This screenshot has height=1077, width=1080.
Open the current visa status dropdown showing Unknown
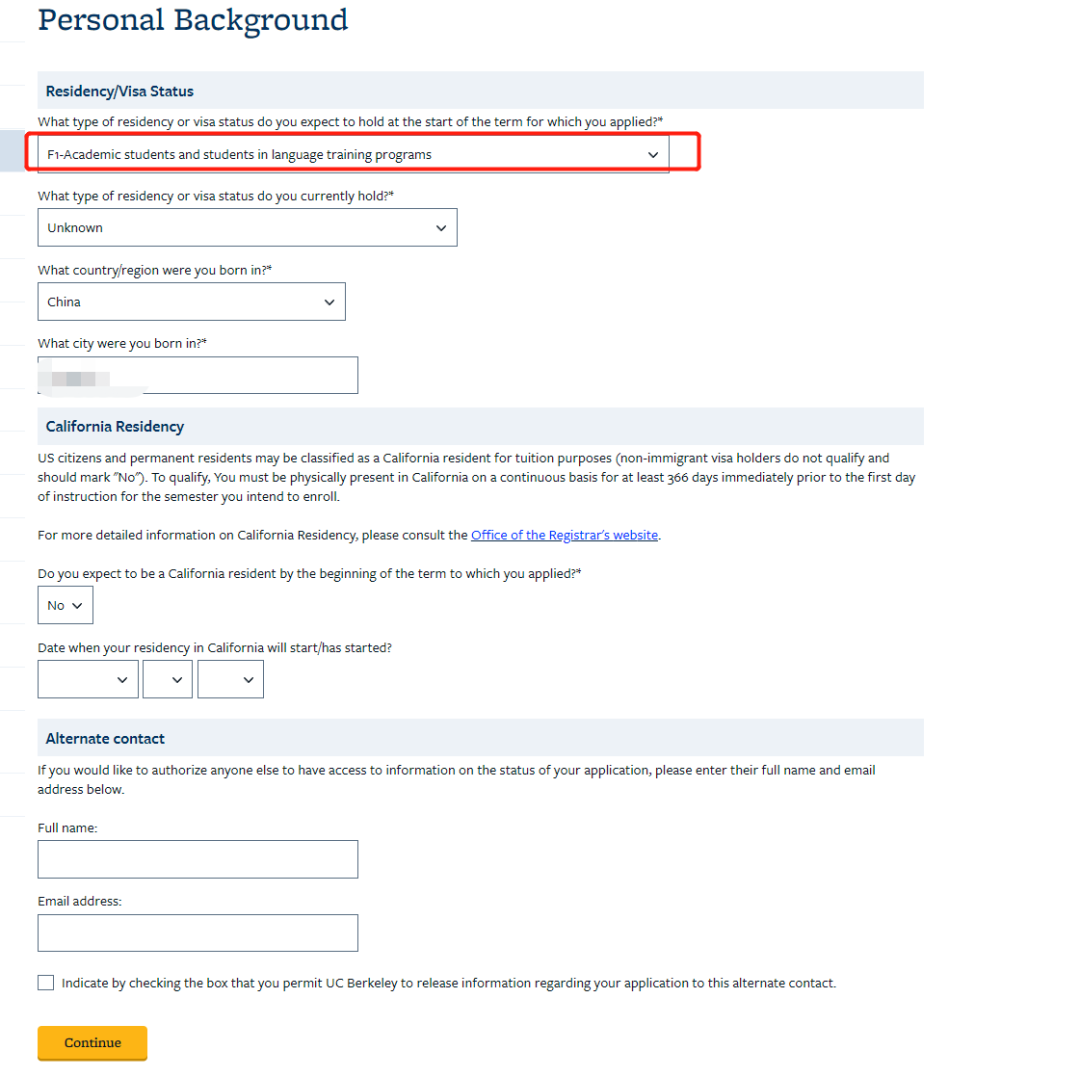coord(247,228)
